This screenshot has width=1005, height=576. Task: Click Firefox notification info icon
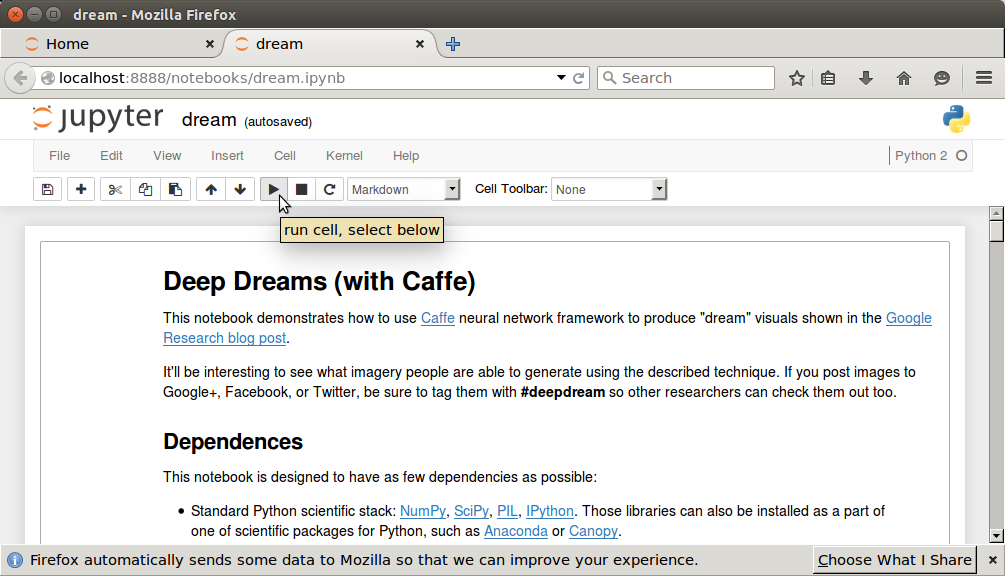14,560
